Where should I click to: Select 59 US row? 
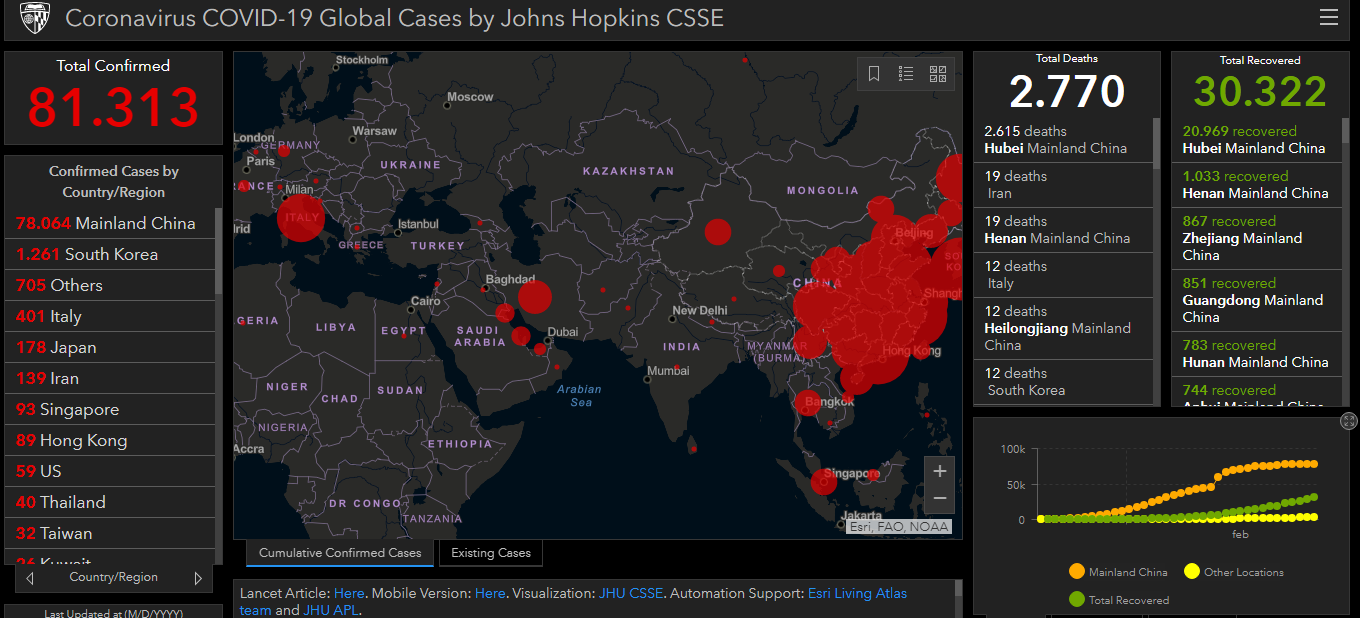pos(110,471)
